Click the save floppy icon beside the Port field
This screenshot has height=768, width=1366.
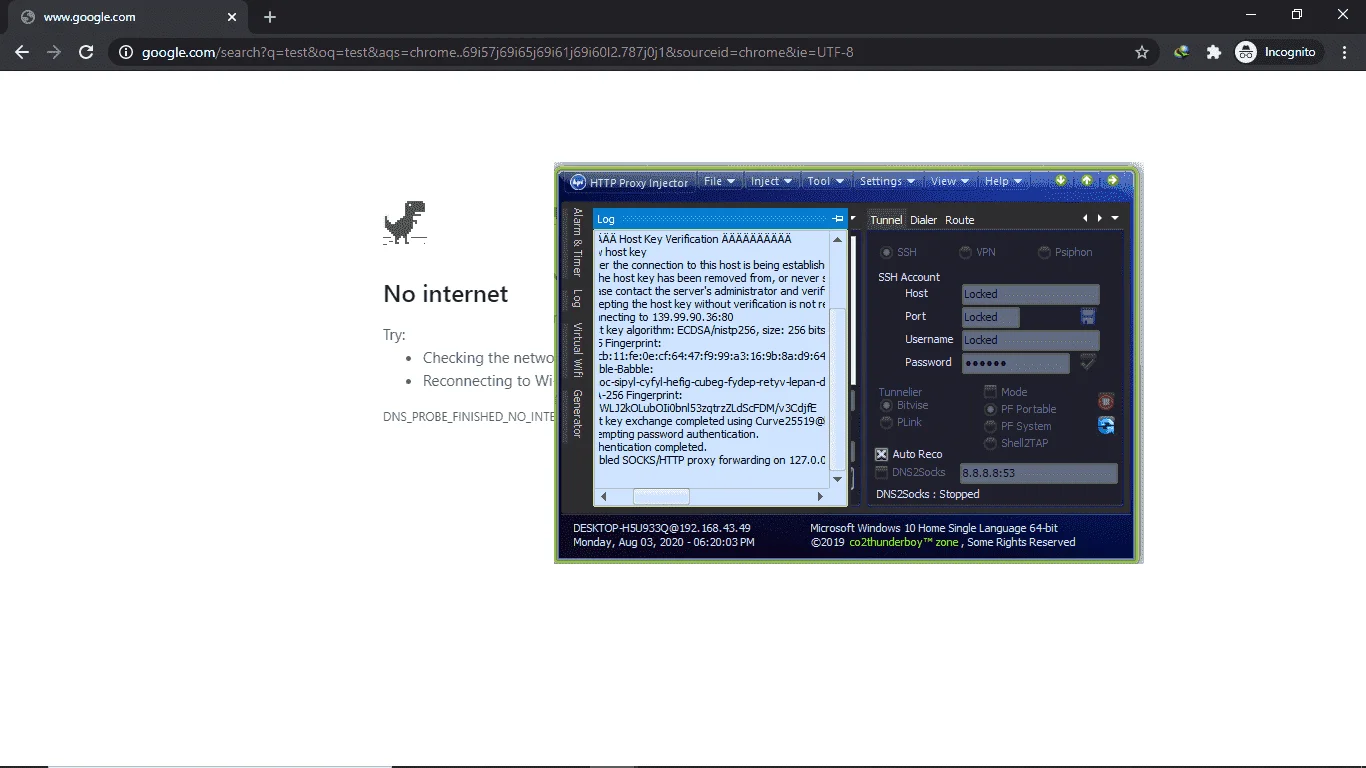pos(1087,317)
